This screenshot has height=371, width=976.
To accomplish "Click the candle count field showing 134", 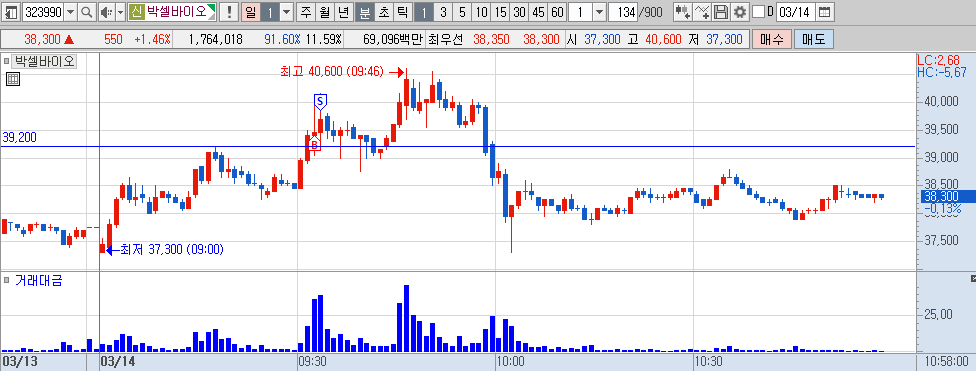I will tap(622, 12).
